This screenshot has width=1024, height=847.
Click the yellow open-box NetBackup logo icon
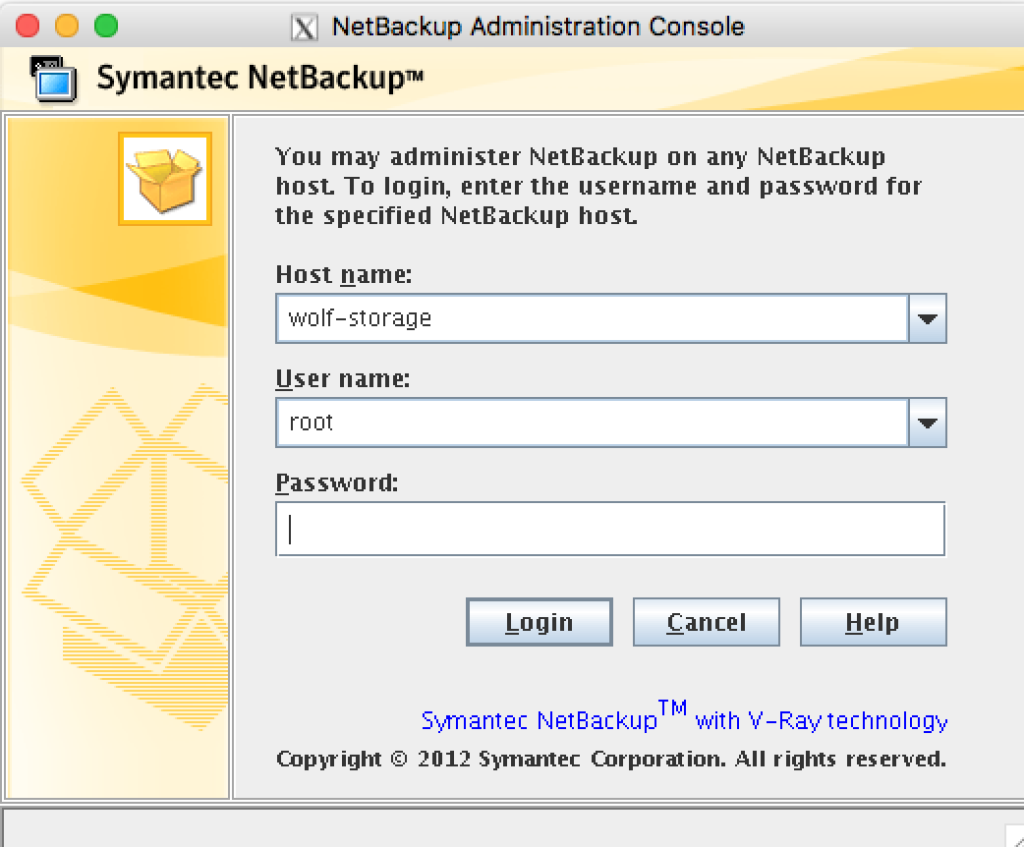pyautogui.click(x=164, y=178)
